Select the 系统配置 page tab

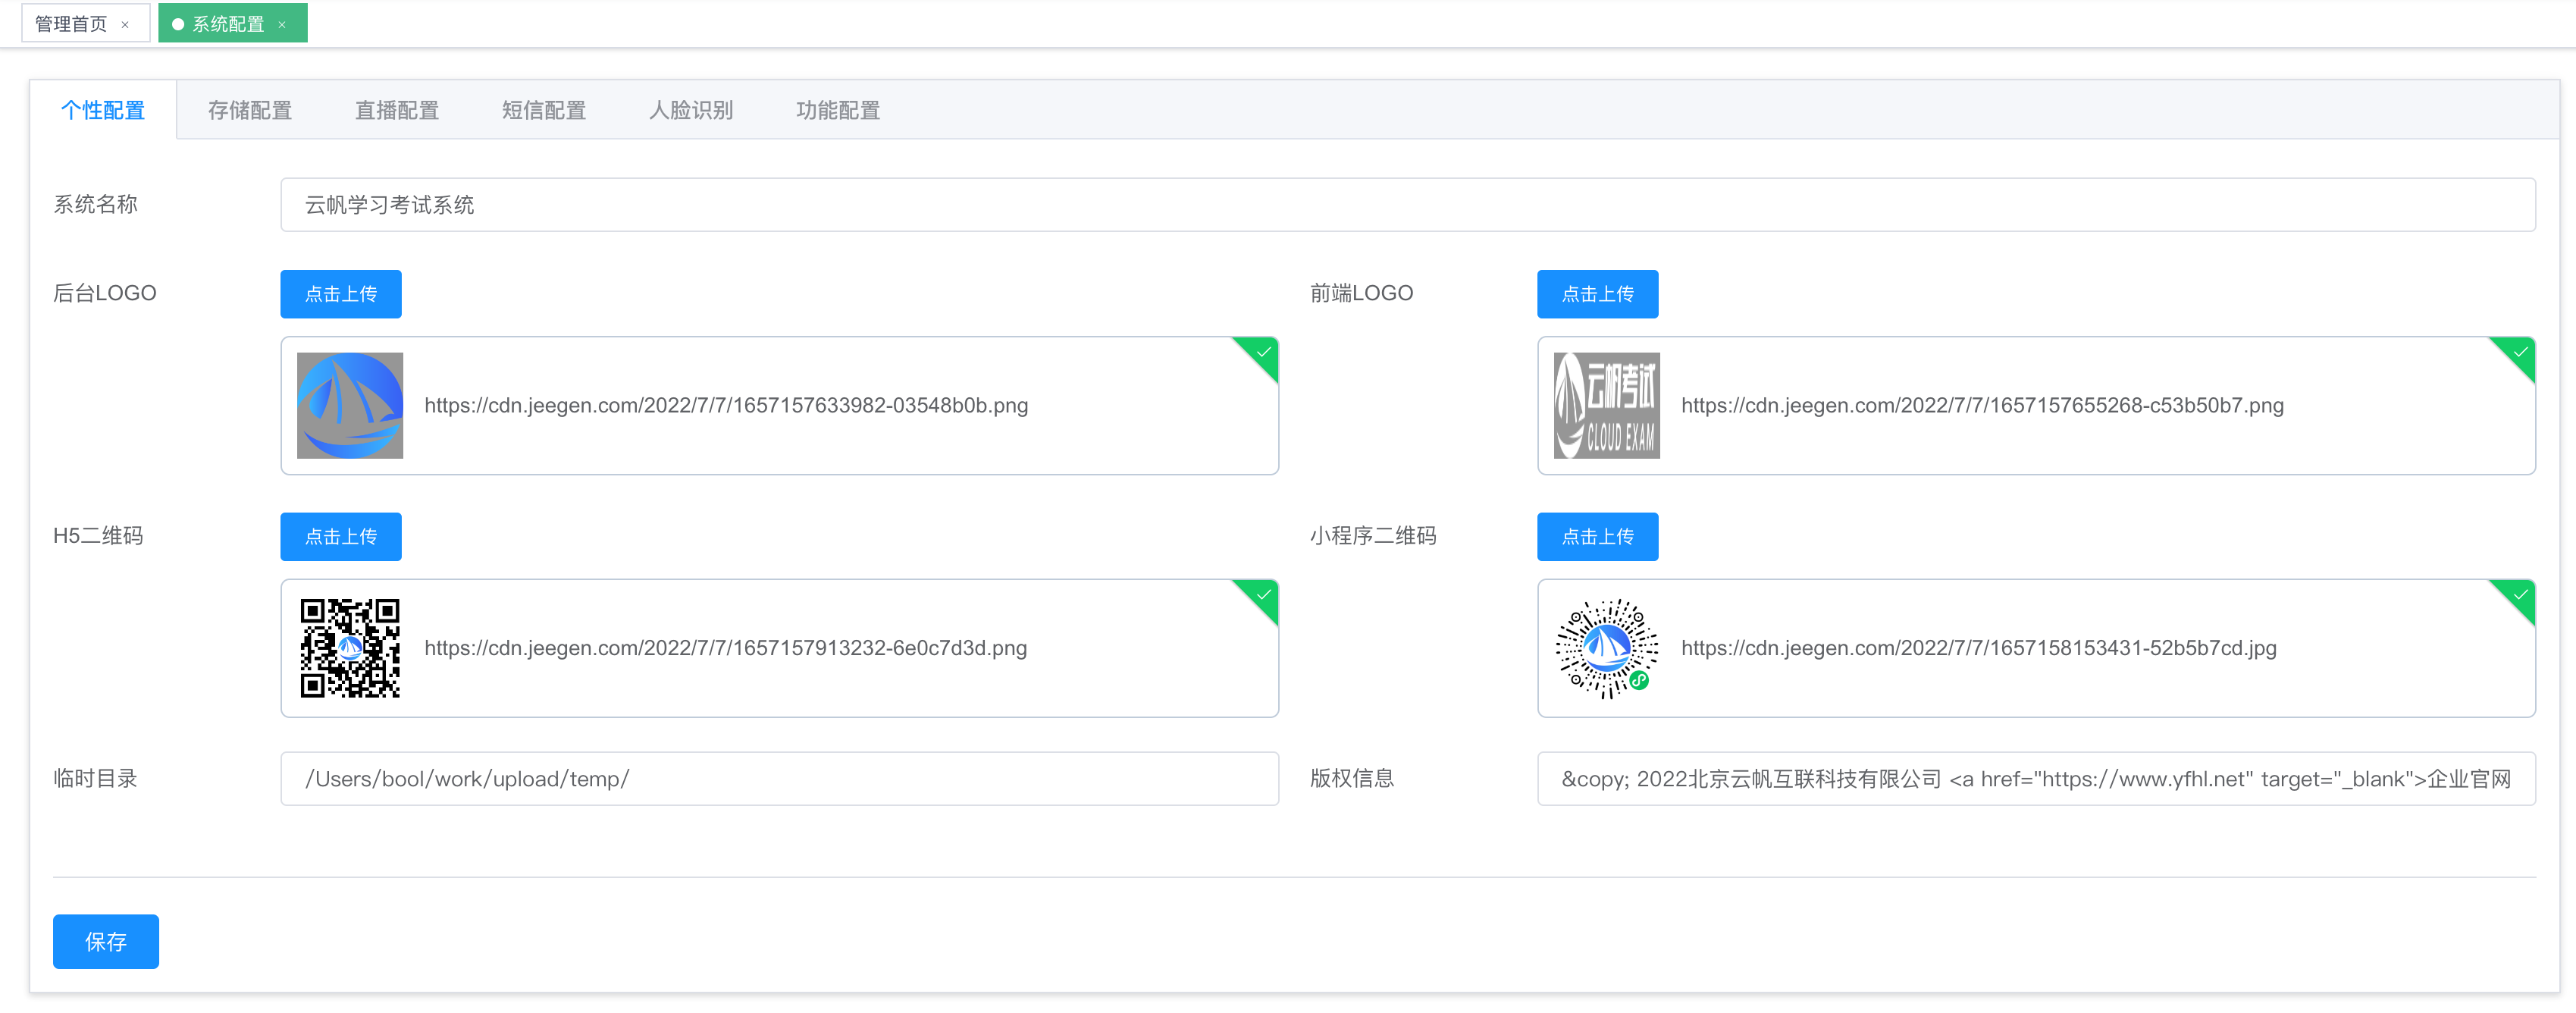click(x=232, y=23)
